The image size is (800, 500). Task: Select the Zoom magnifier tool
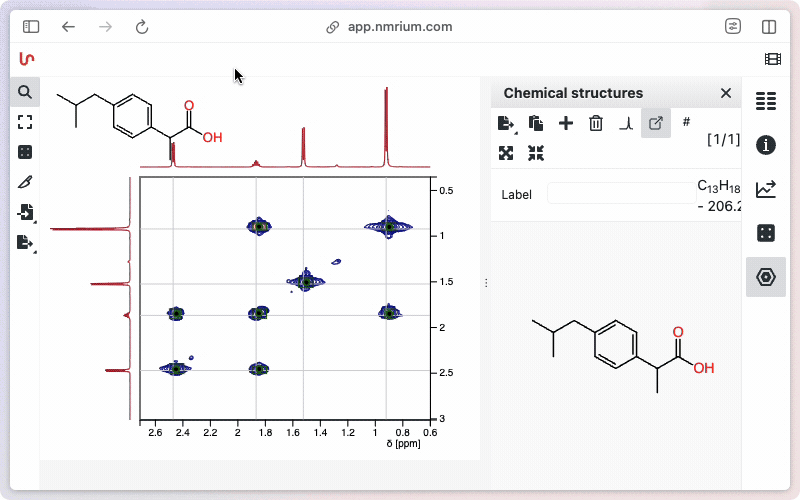click(25, 92)
